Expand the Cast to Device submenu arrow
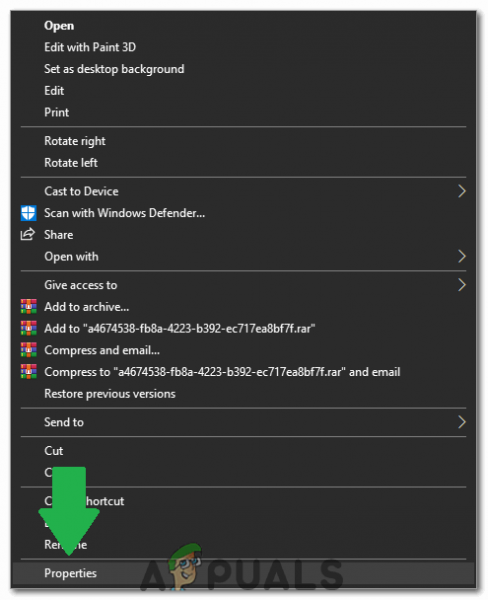This screenshot has width=488, height=600. point(462,191)
